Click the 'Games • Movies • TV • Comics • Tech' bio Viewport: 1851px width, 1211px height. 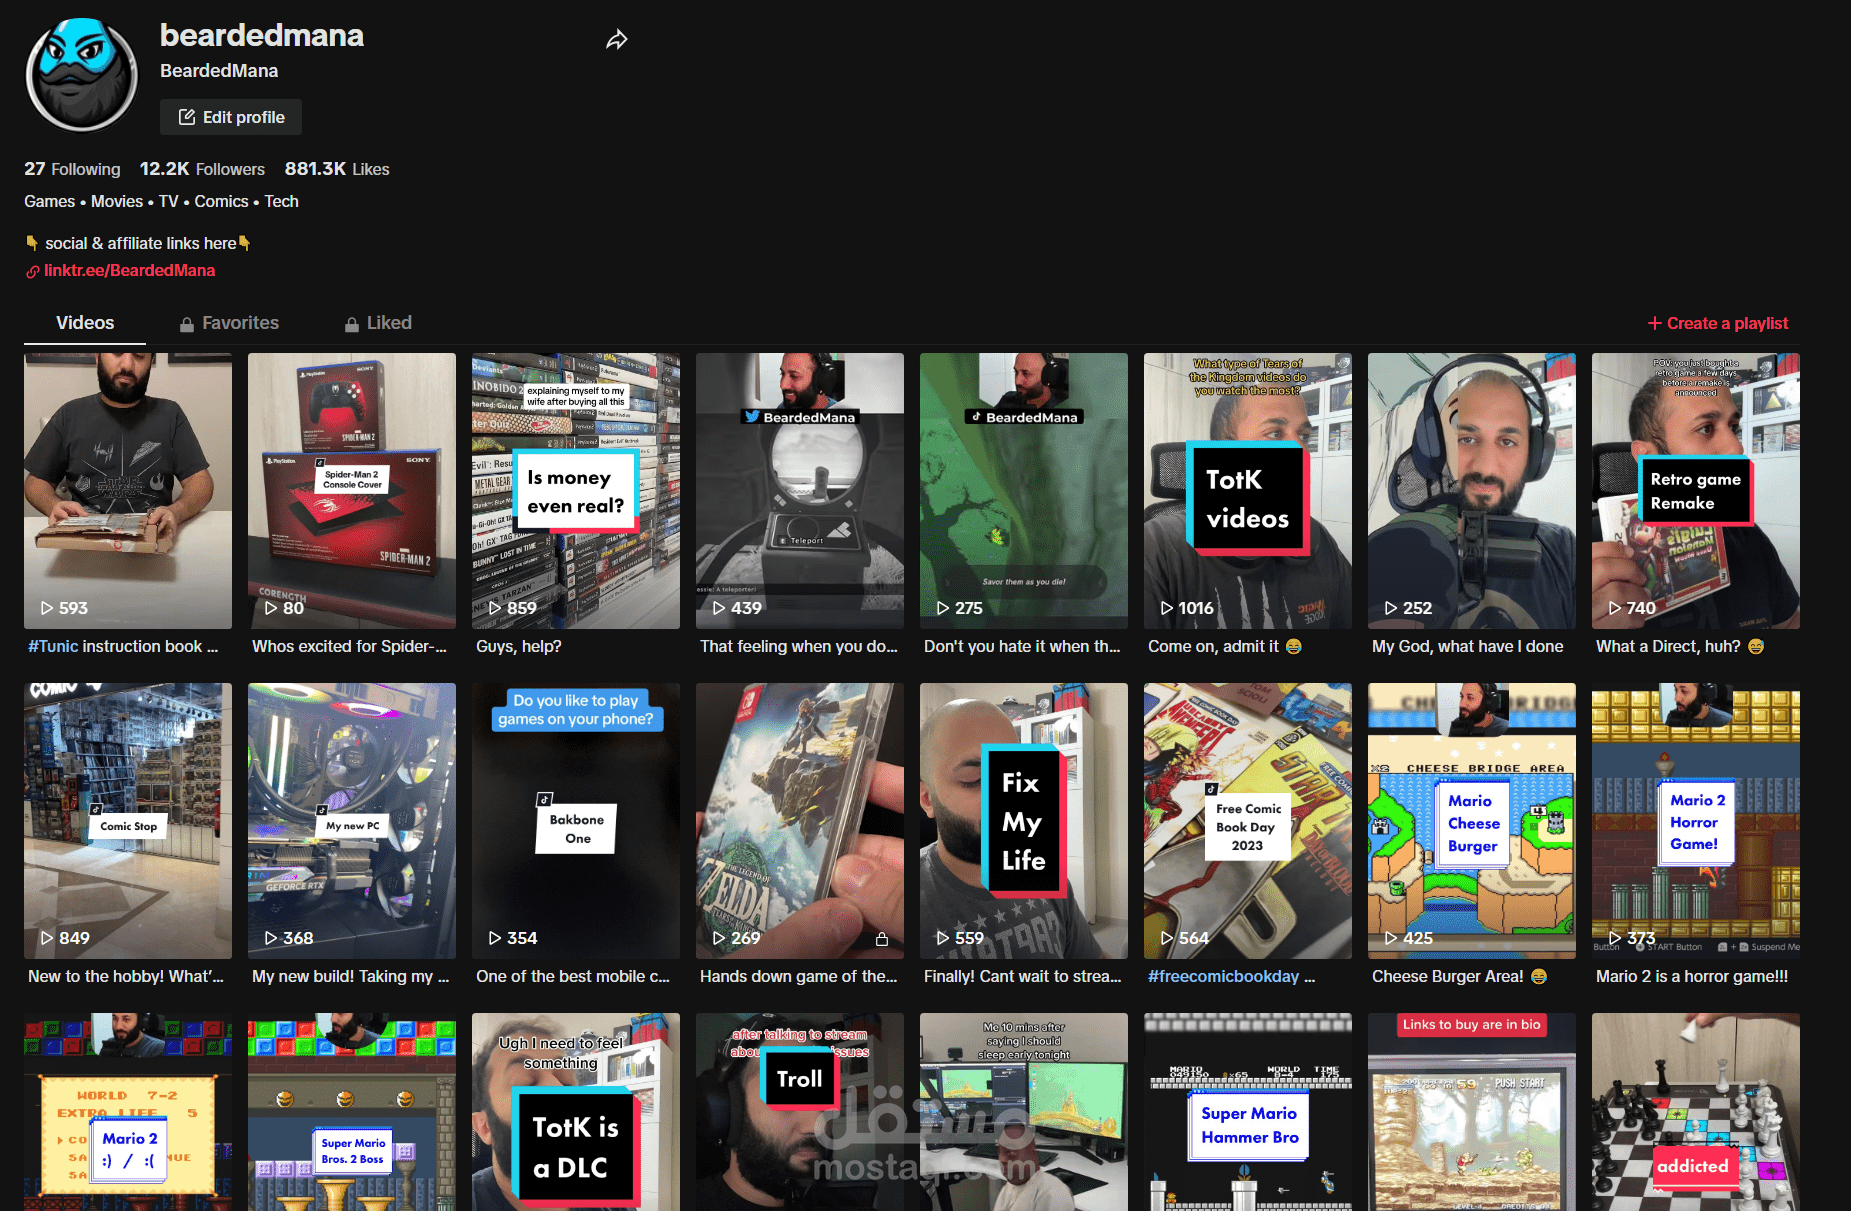point(161,201)
